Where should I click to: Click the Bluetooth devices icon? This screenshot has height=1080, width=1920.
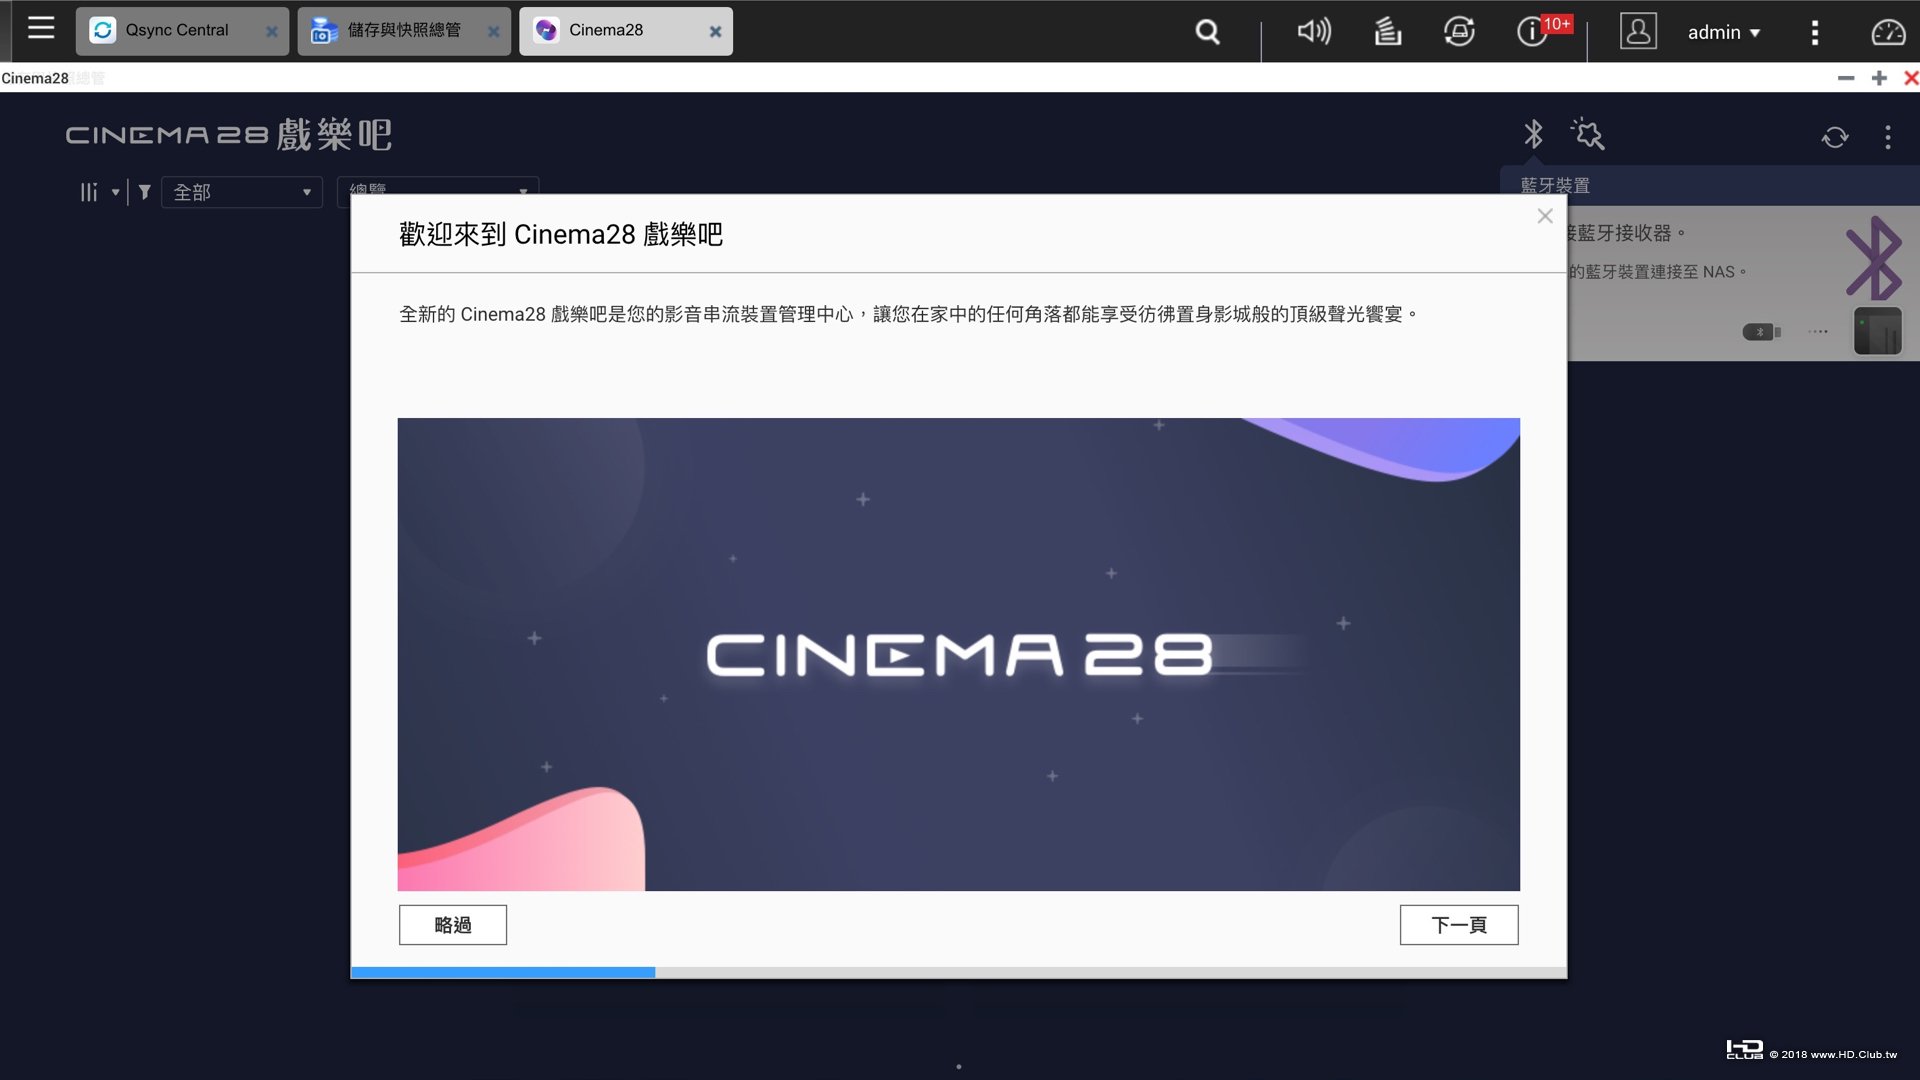[x=1533, y=134]
